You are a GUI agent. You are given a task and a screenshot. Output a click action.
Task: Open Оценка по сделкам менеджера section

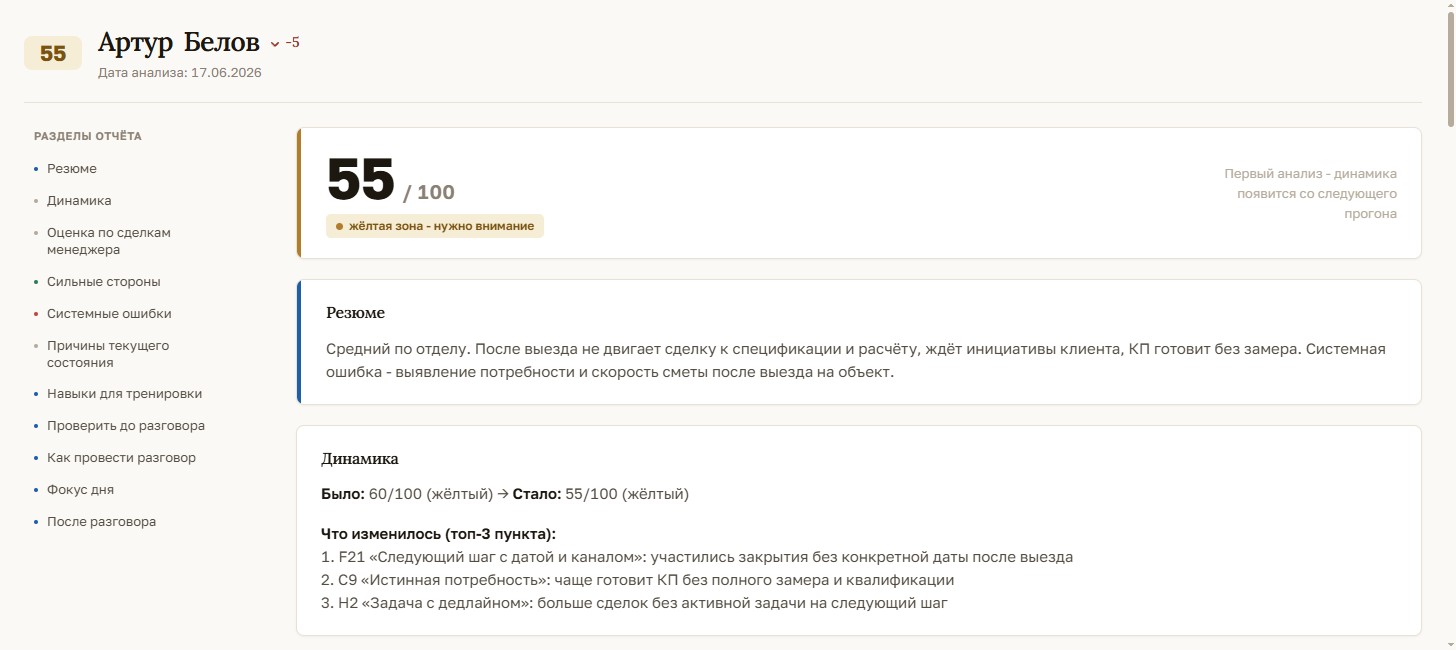coord(109,241)
